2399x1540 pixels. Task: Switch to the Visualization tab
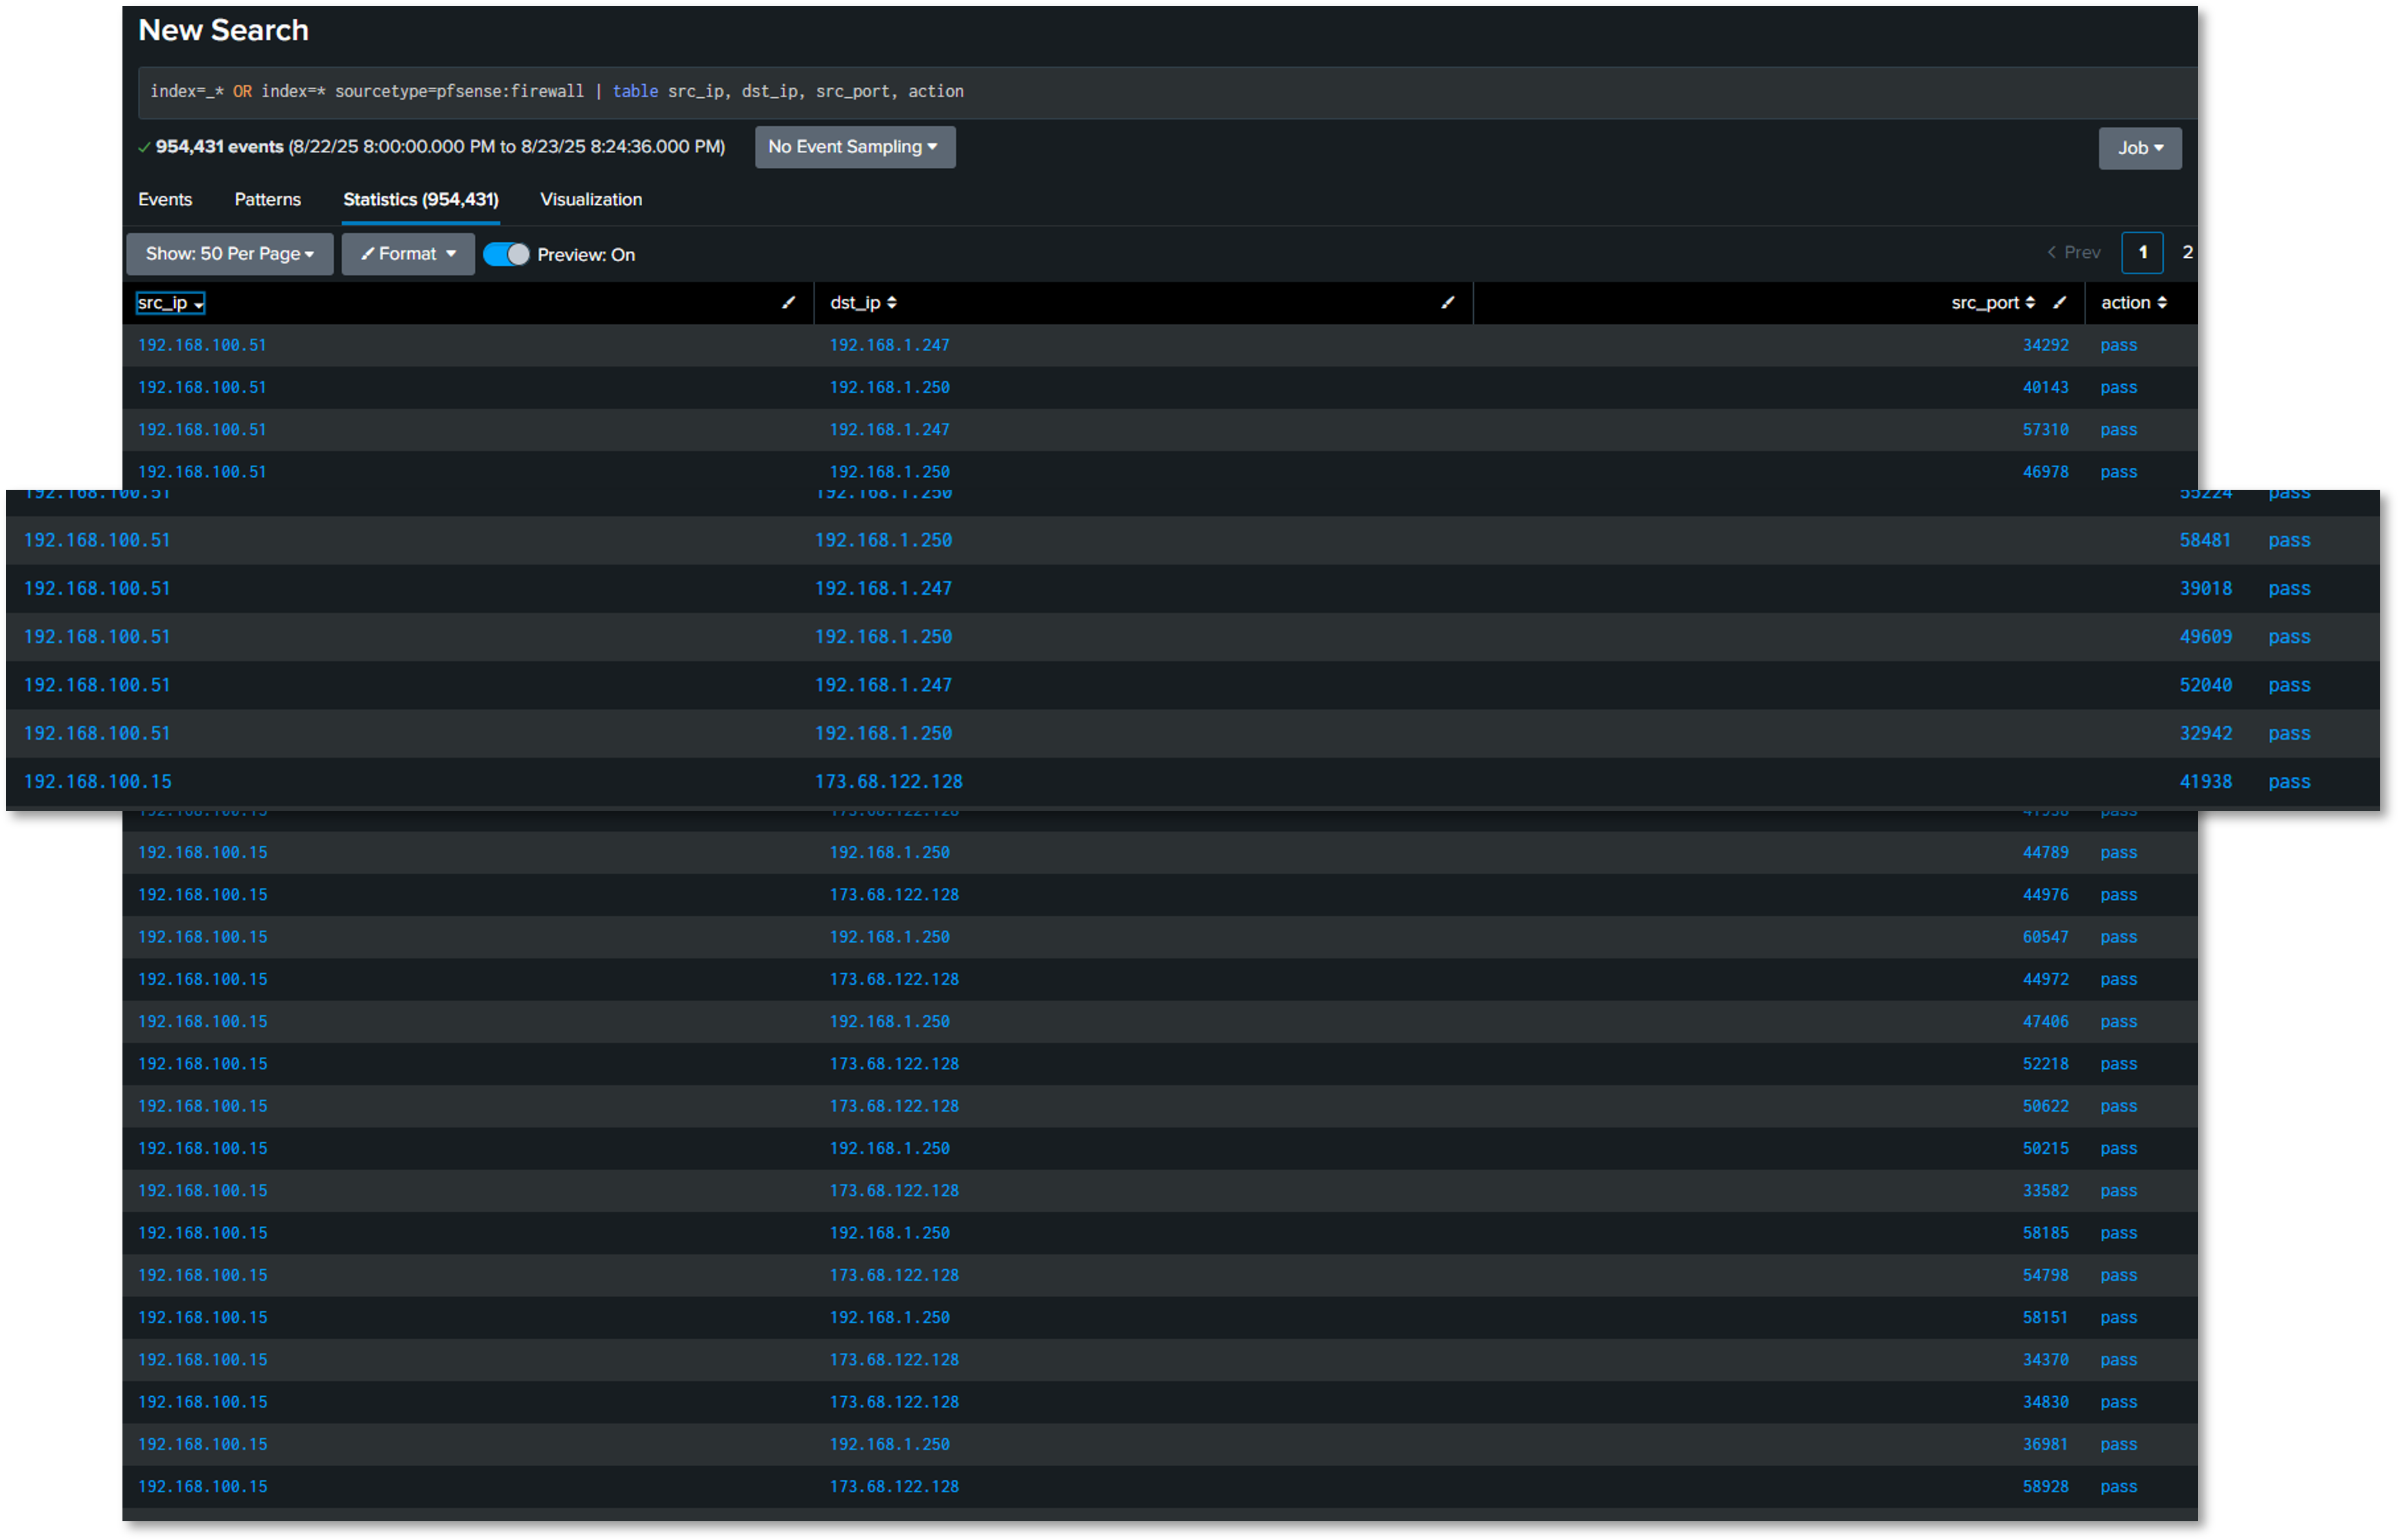point(591,199)
